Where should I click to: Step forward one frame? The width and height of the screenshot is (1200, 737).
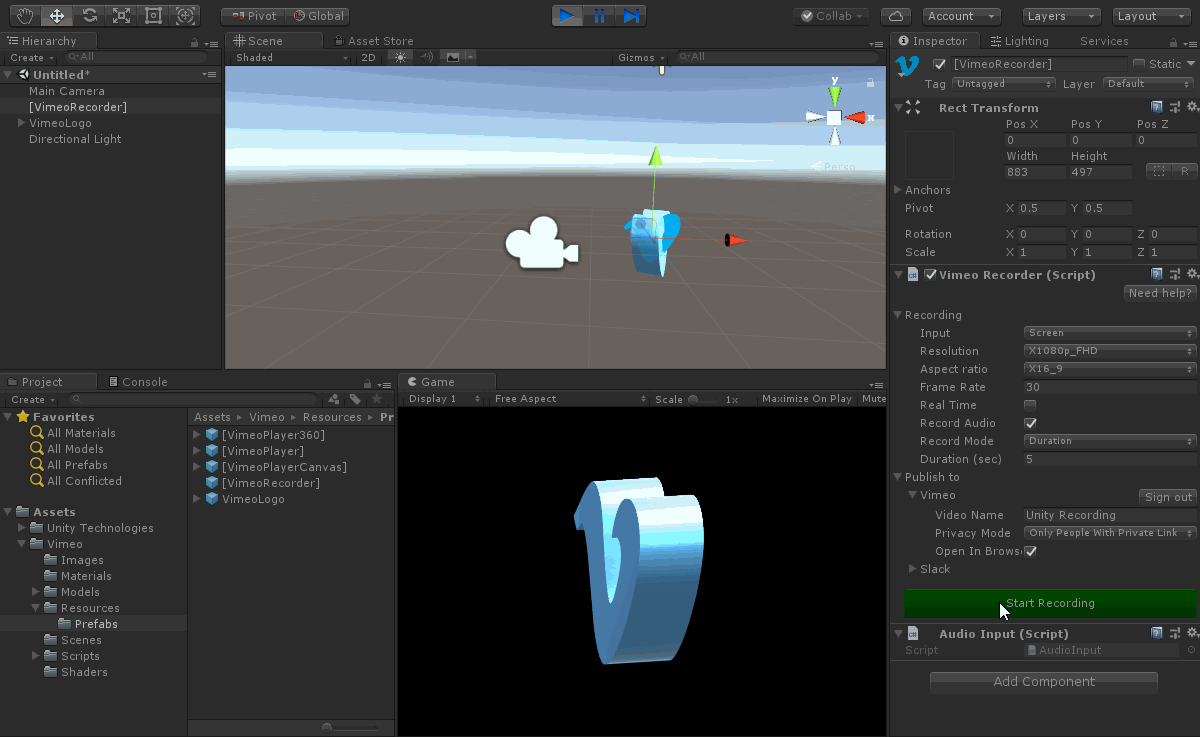pyautogui.click(x=631, y=16)
